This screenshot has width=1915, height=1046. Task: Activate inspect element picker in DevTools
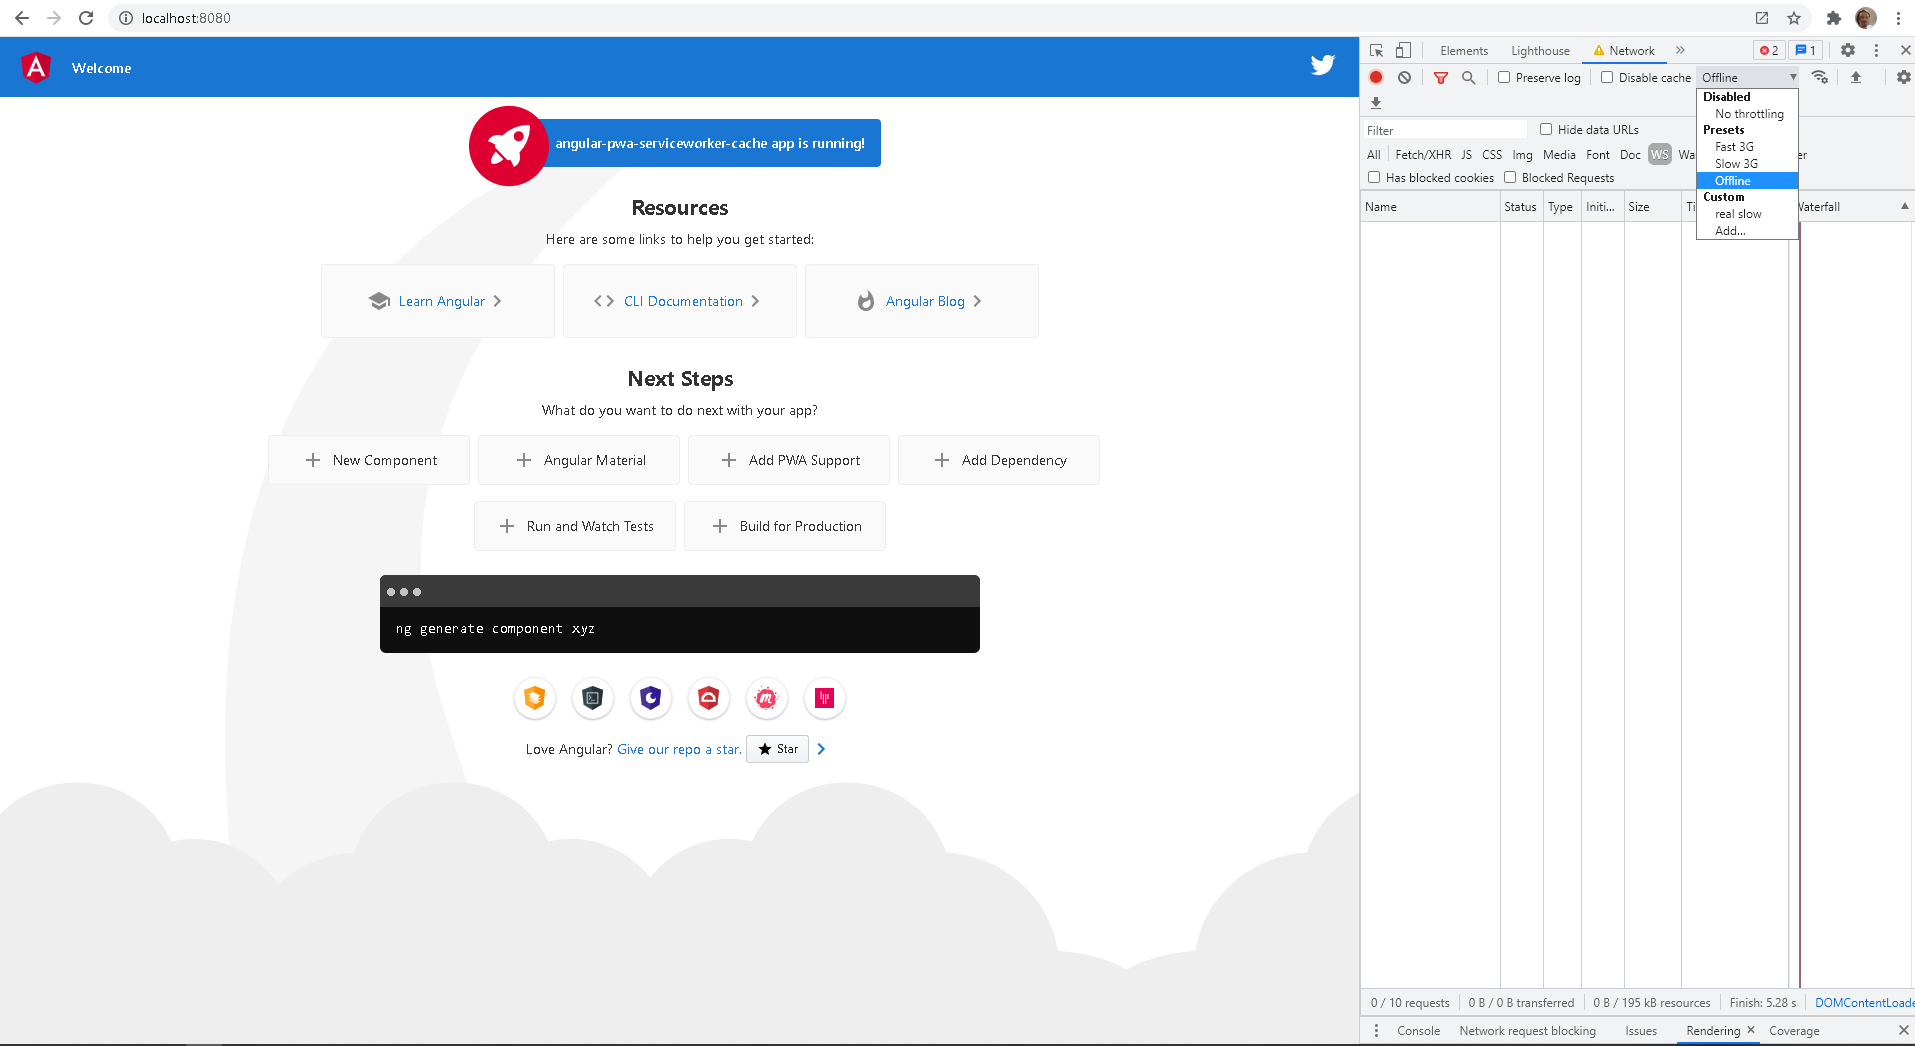pos(1377,50)
